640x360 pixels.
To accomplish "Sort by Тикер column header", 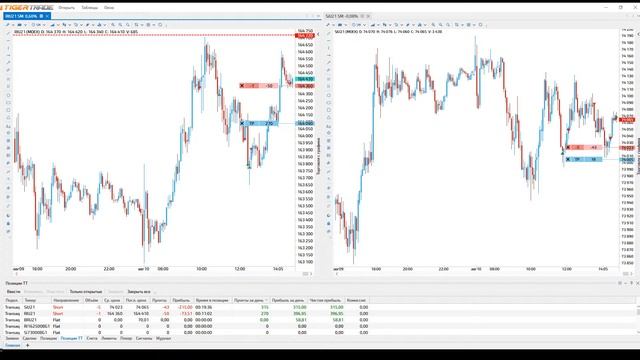I will [37, 300].
